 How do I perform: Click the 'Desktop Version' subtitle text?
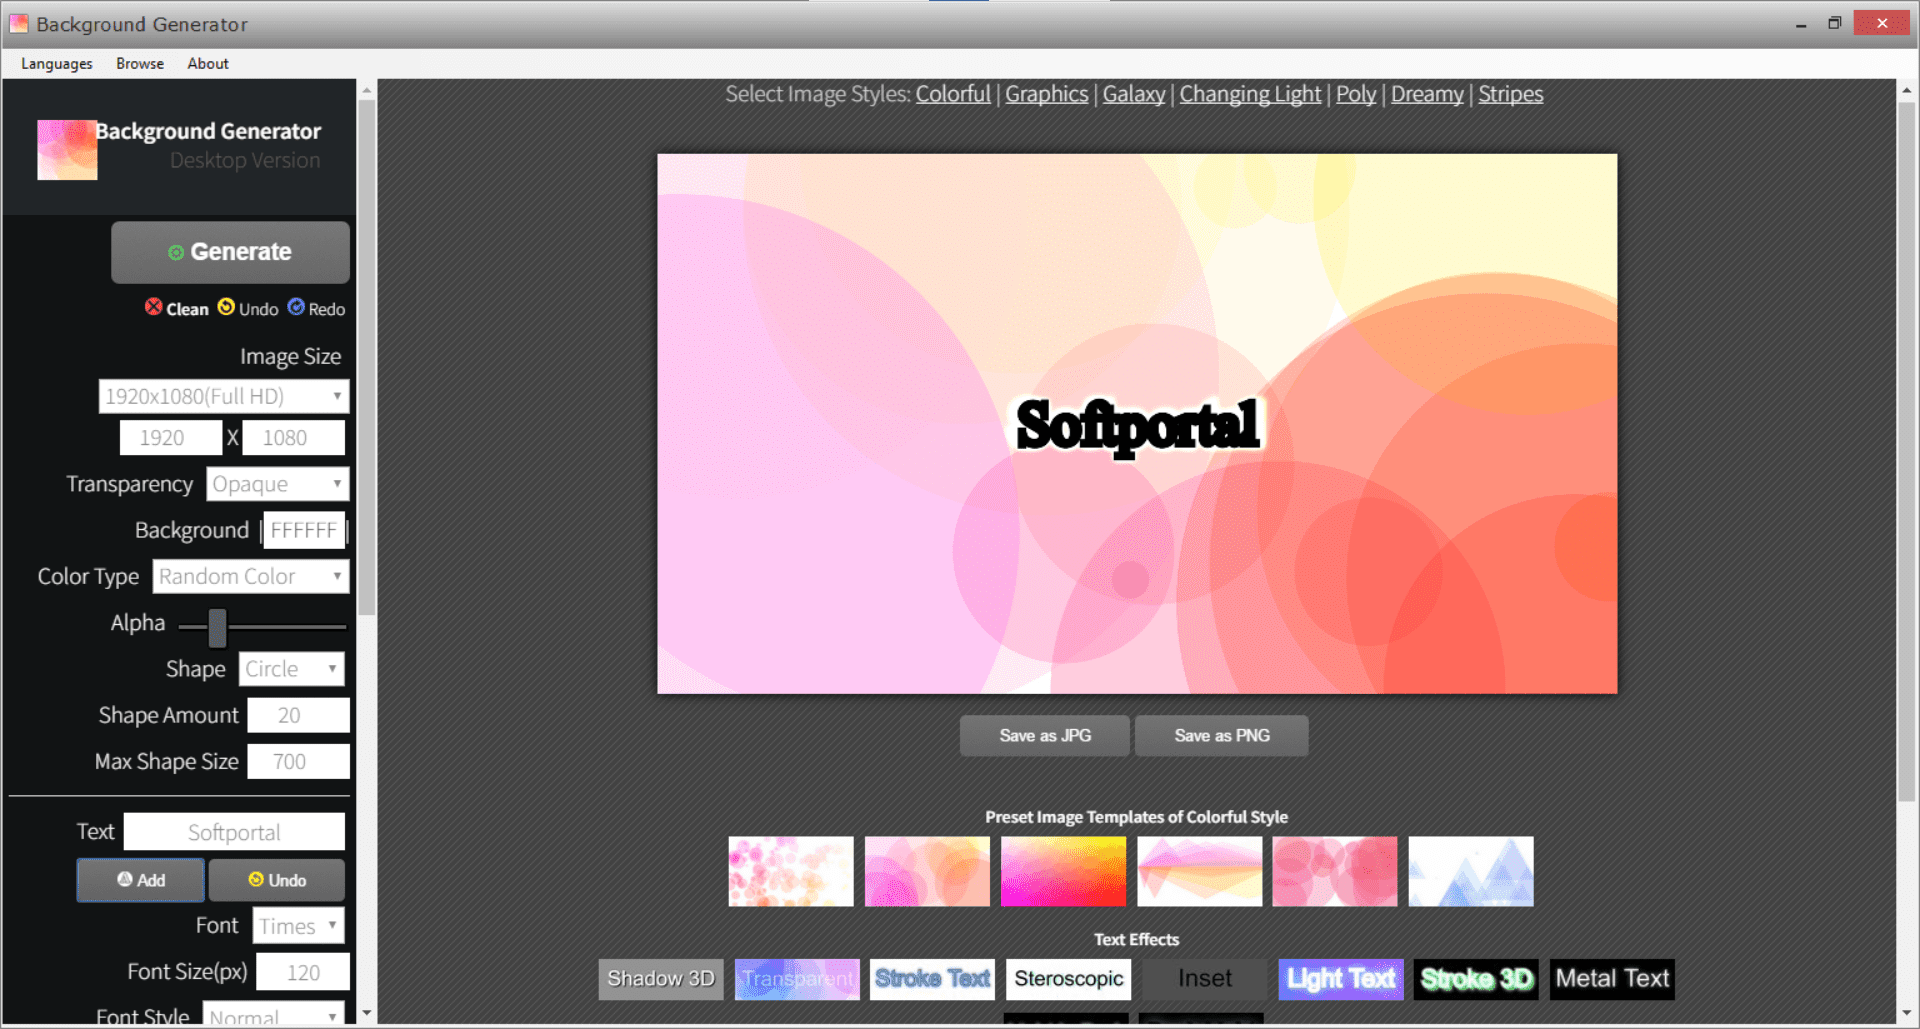[x=245, y=160]
